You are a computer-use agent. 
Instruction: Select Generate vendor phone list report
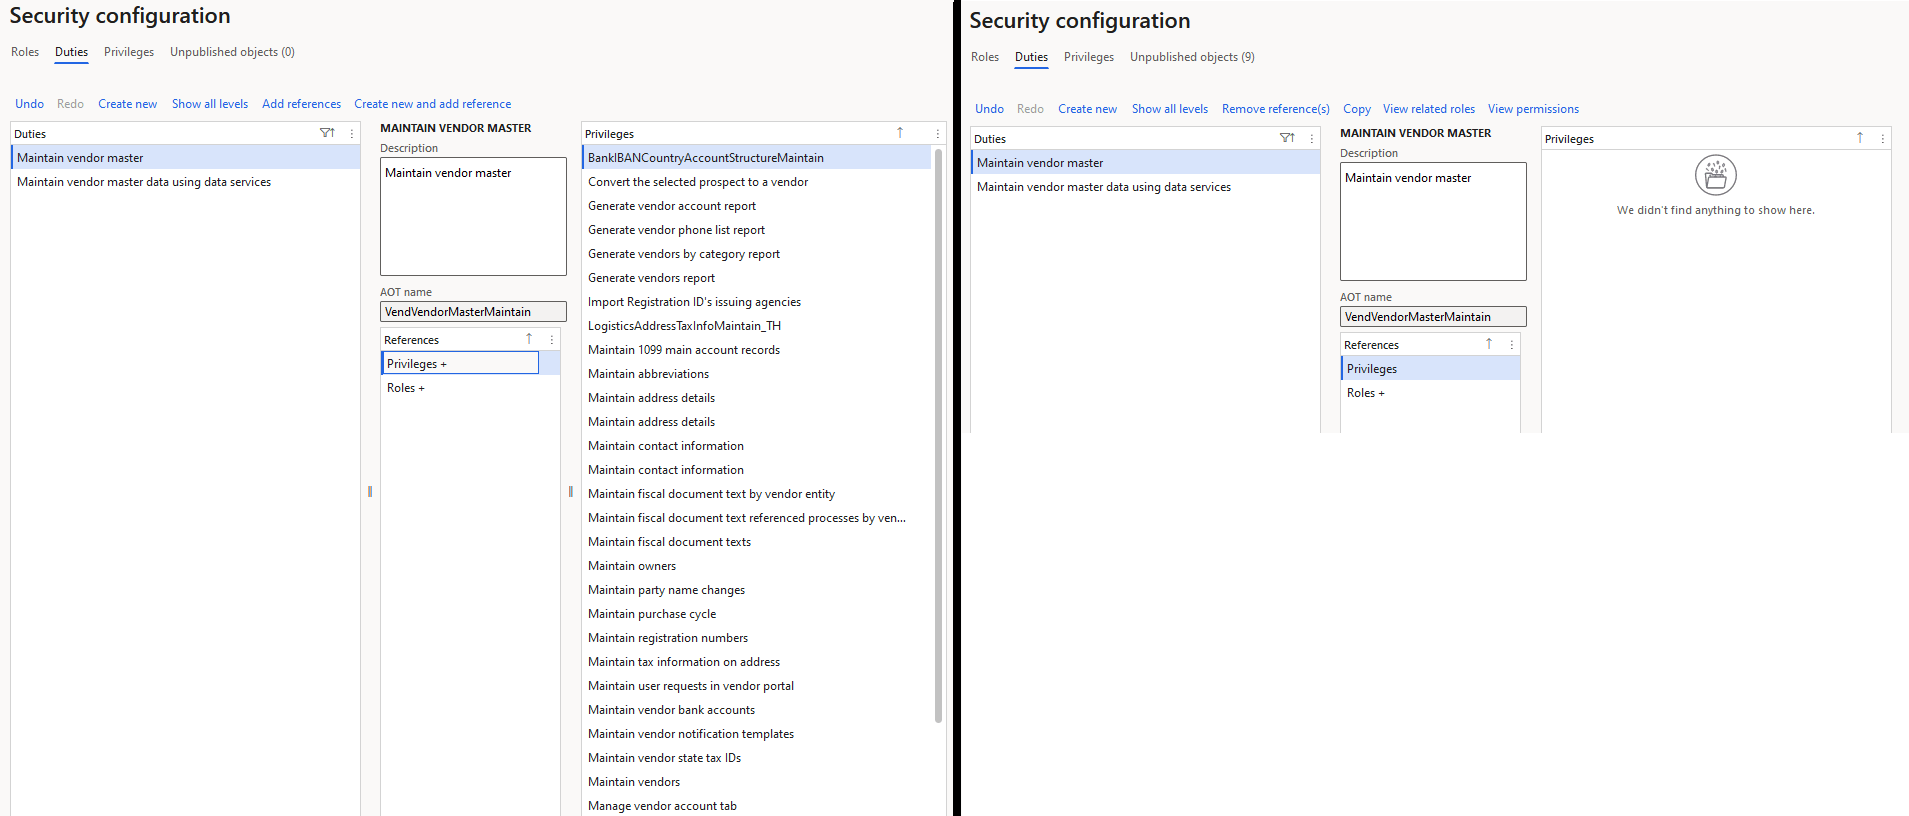tap(756, 230)
